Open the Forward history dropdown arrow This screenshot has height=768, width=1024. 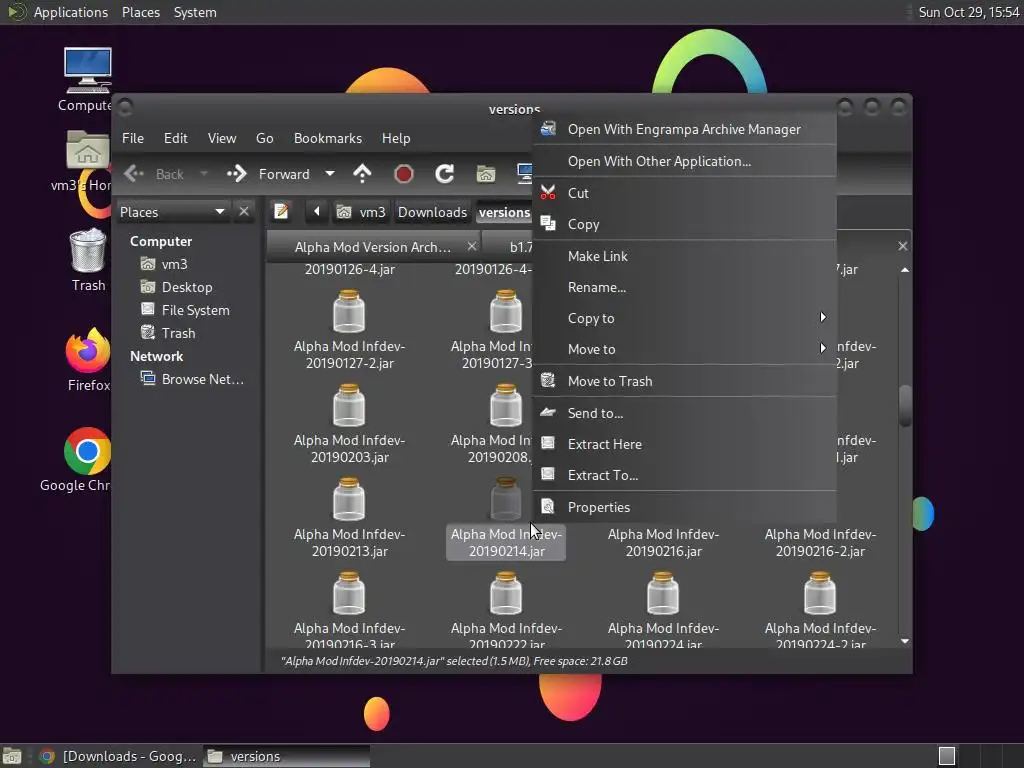click(330, 174)
